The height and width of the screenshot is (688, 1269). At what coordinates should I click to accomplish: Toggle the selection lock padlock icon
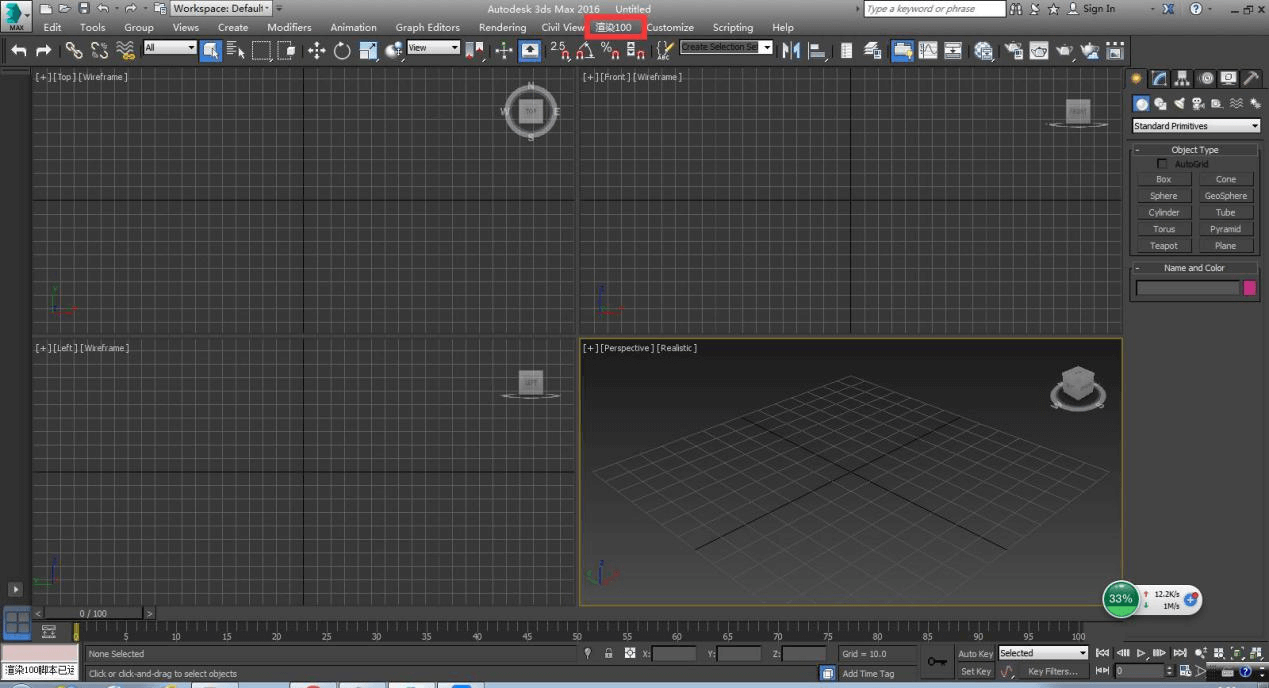608,654
